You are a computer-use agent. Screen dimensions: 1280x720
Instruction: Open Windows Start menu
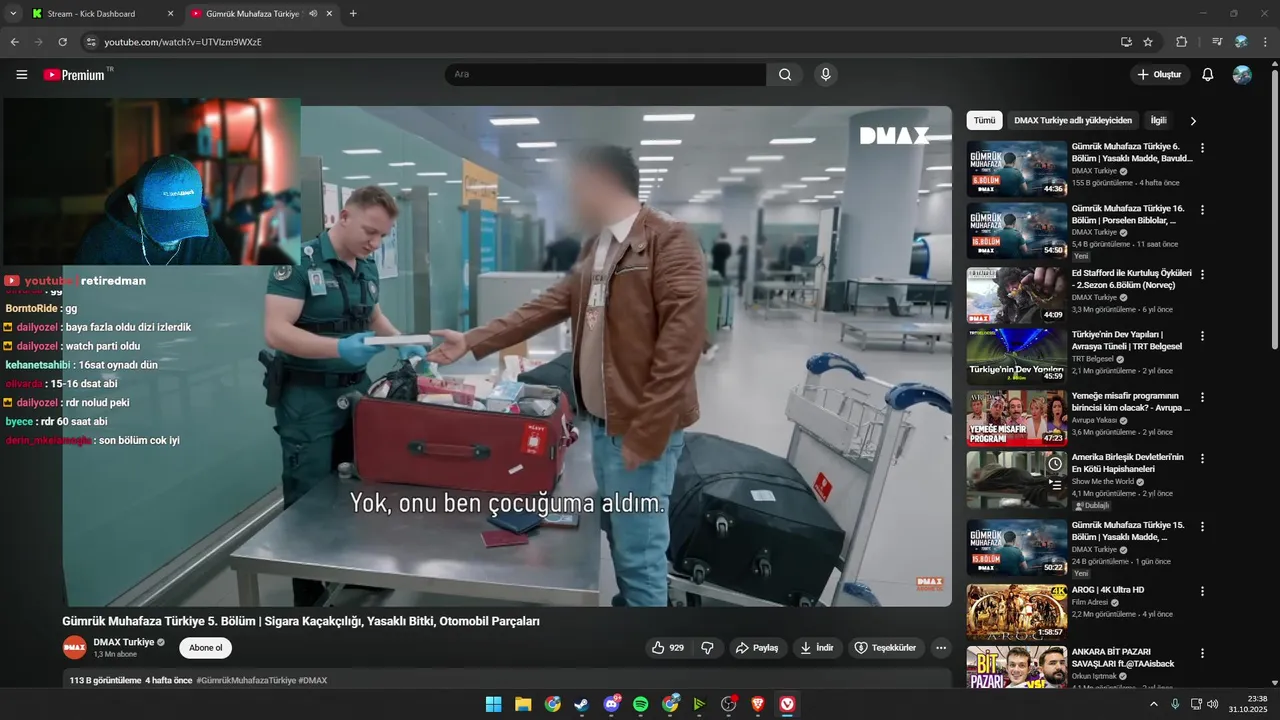[493, 704]
